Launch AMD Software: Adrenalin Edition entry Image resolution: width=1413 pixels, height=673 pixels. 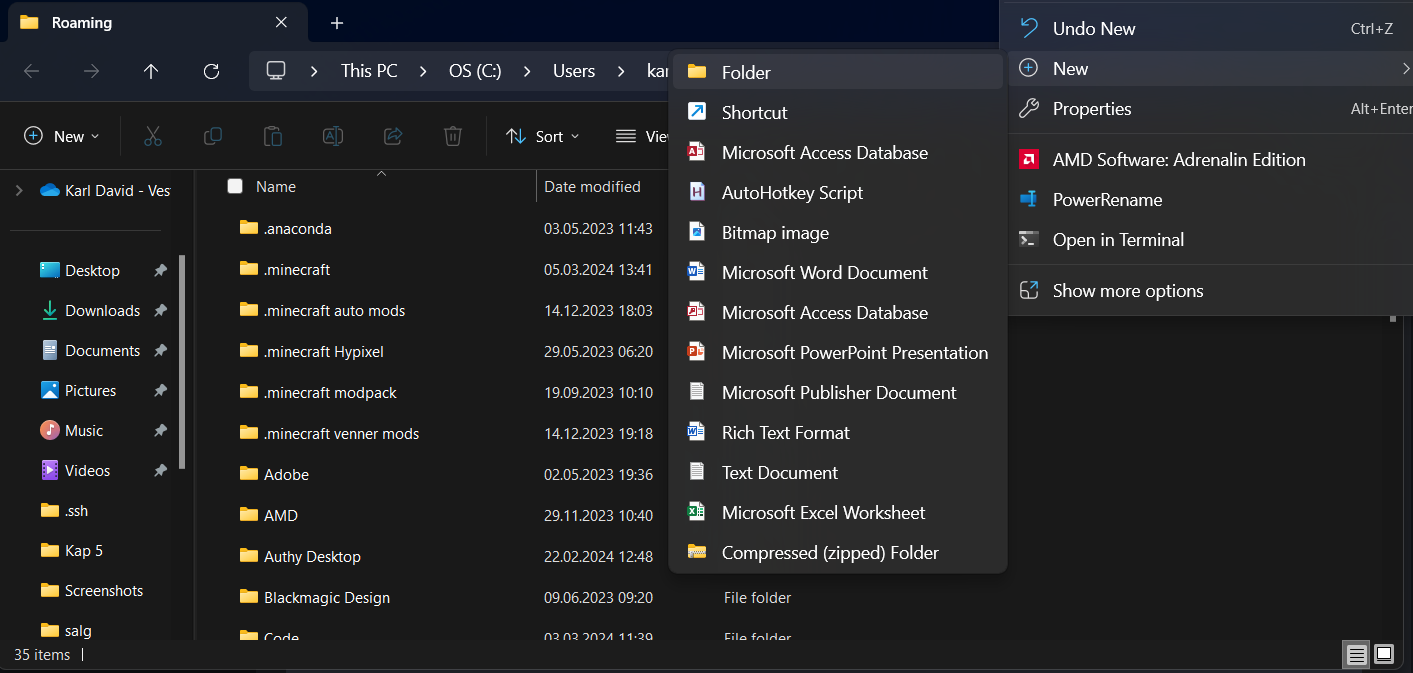tap(1210, 159)
